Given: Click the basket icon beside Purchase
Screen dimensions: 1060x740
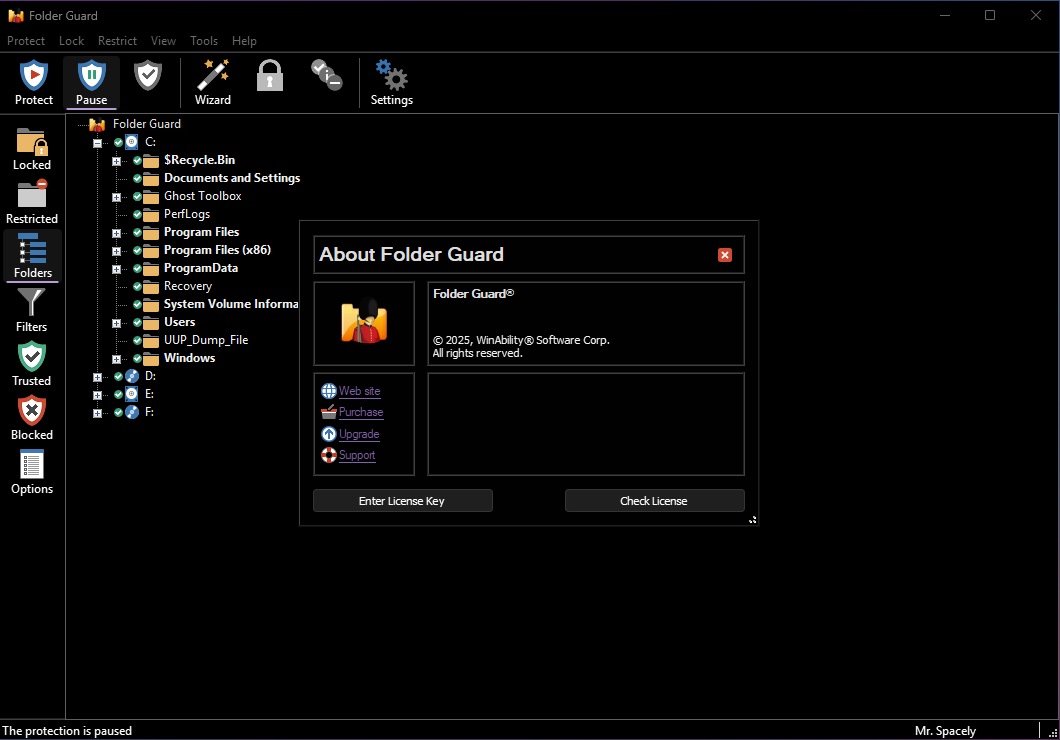Looking at the screenshot, I should click(x=329, y=412).
